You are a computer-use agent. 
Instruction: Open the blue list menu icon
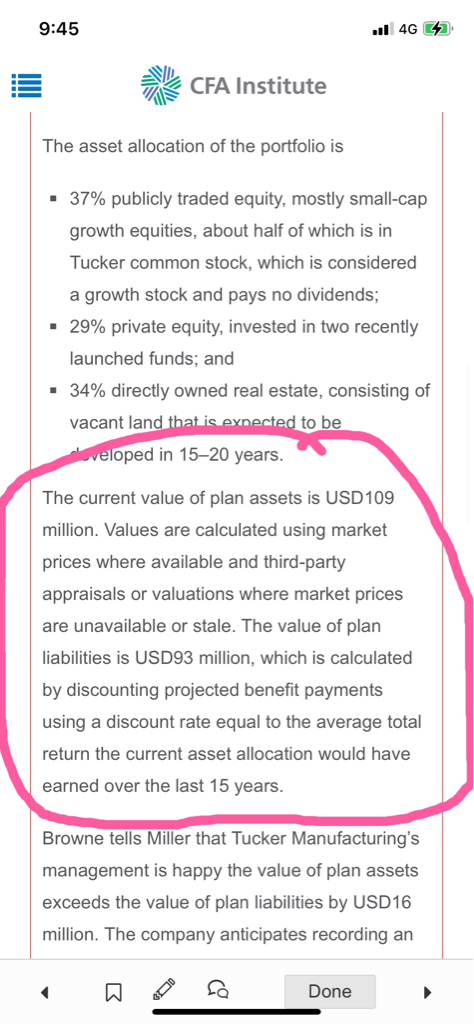27,85
